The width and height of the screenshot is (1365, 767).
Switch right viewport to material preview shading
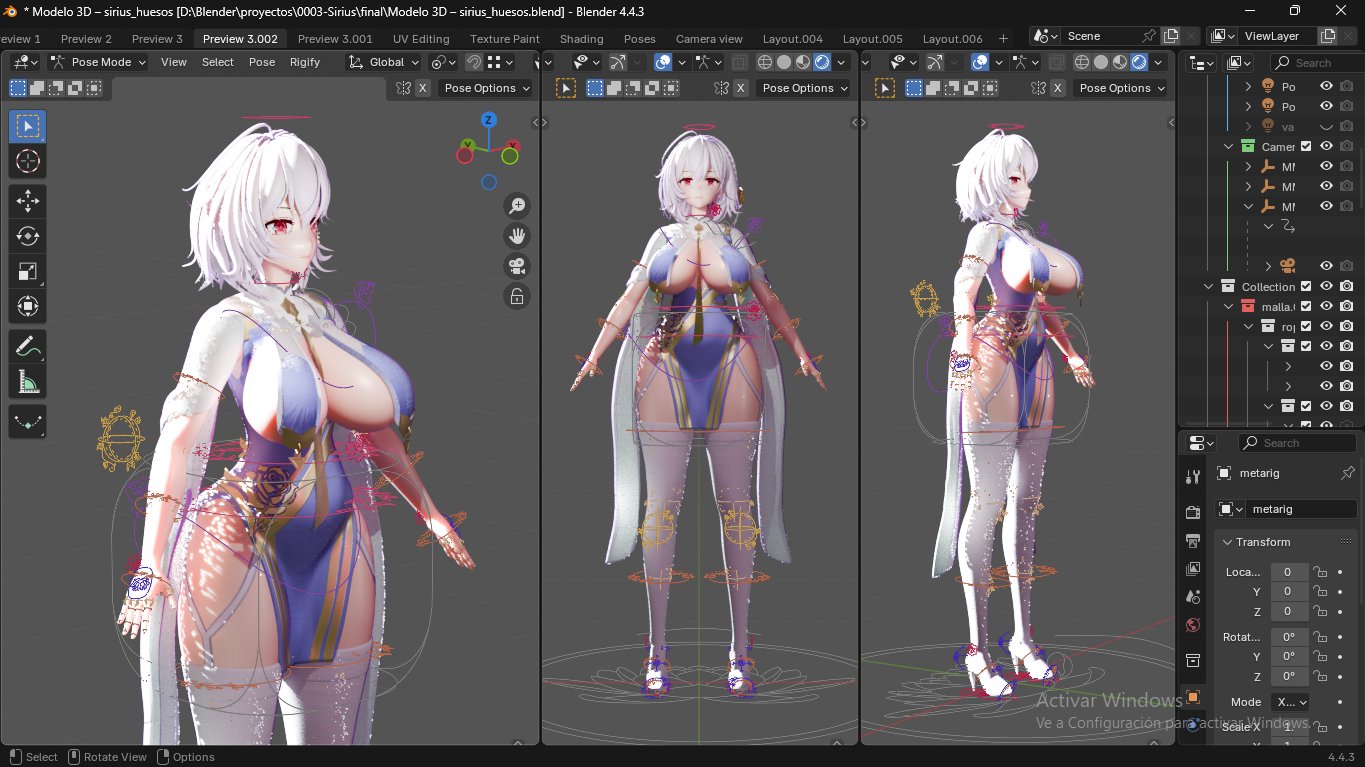tap(1120, 62)
